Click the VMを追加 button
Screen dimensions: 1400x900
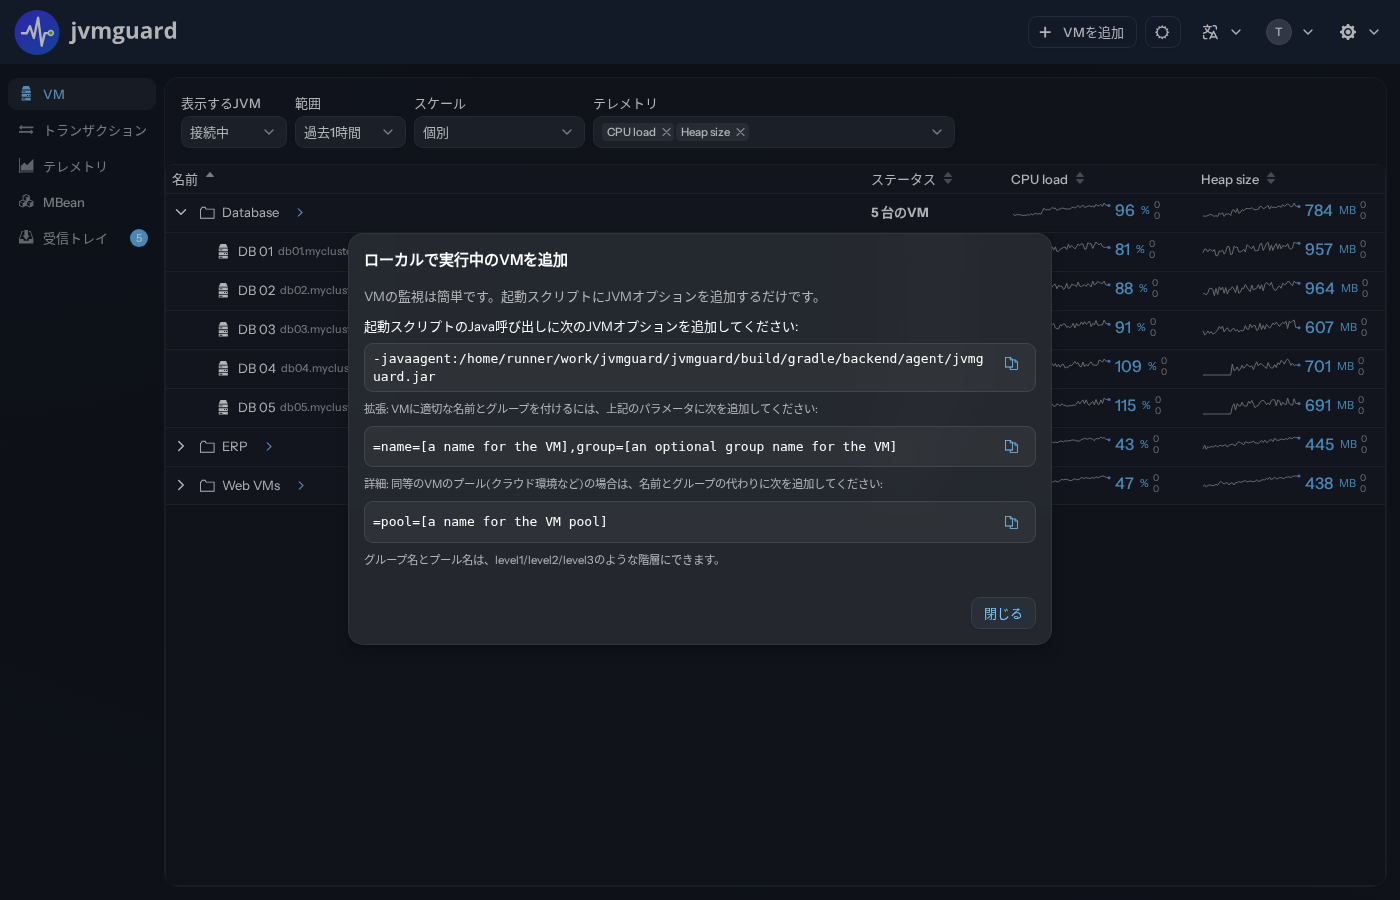pos(1082,32)
